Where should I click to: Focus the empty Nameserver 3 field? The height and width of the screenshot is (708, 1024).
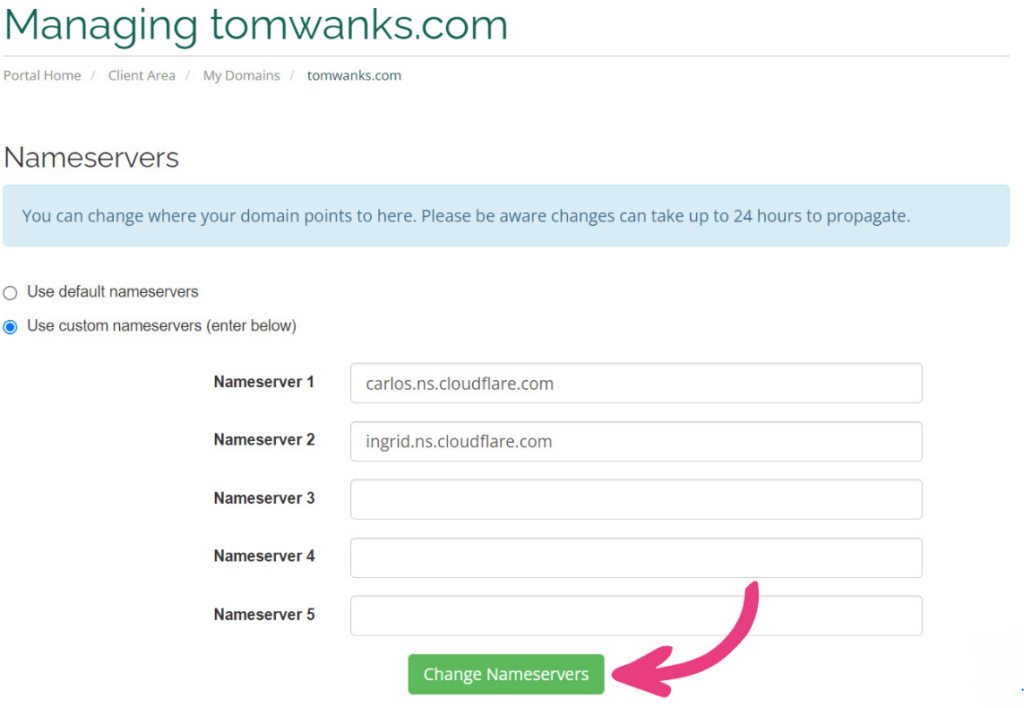(x=635, y=498)
